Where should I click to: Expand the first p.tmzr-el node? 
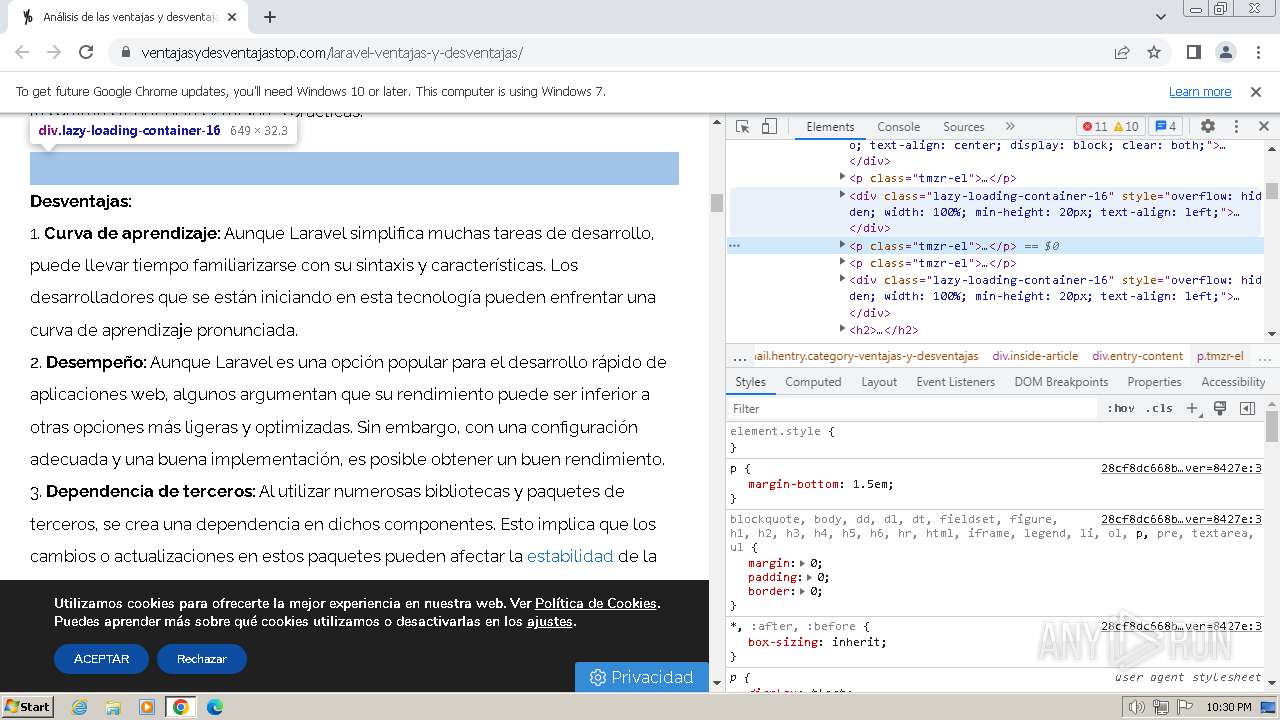[x=843, y=177]
